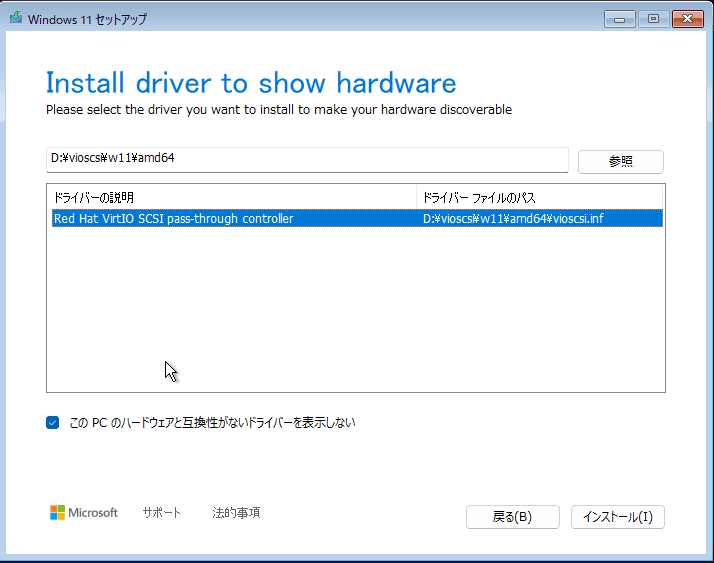Screen dimensions: 714x563
Task: Click the インストール(I) install button
Action: pyautogui.click(x=618, y=517)
